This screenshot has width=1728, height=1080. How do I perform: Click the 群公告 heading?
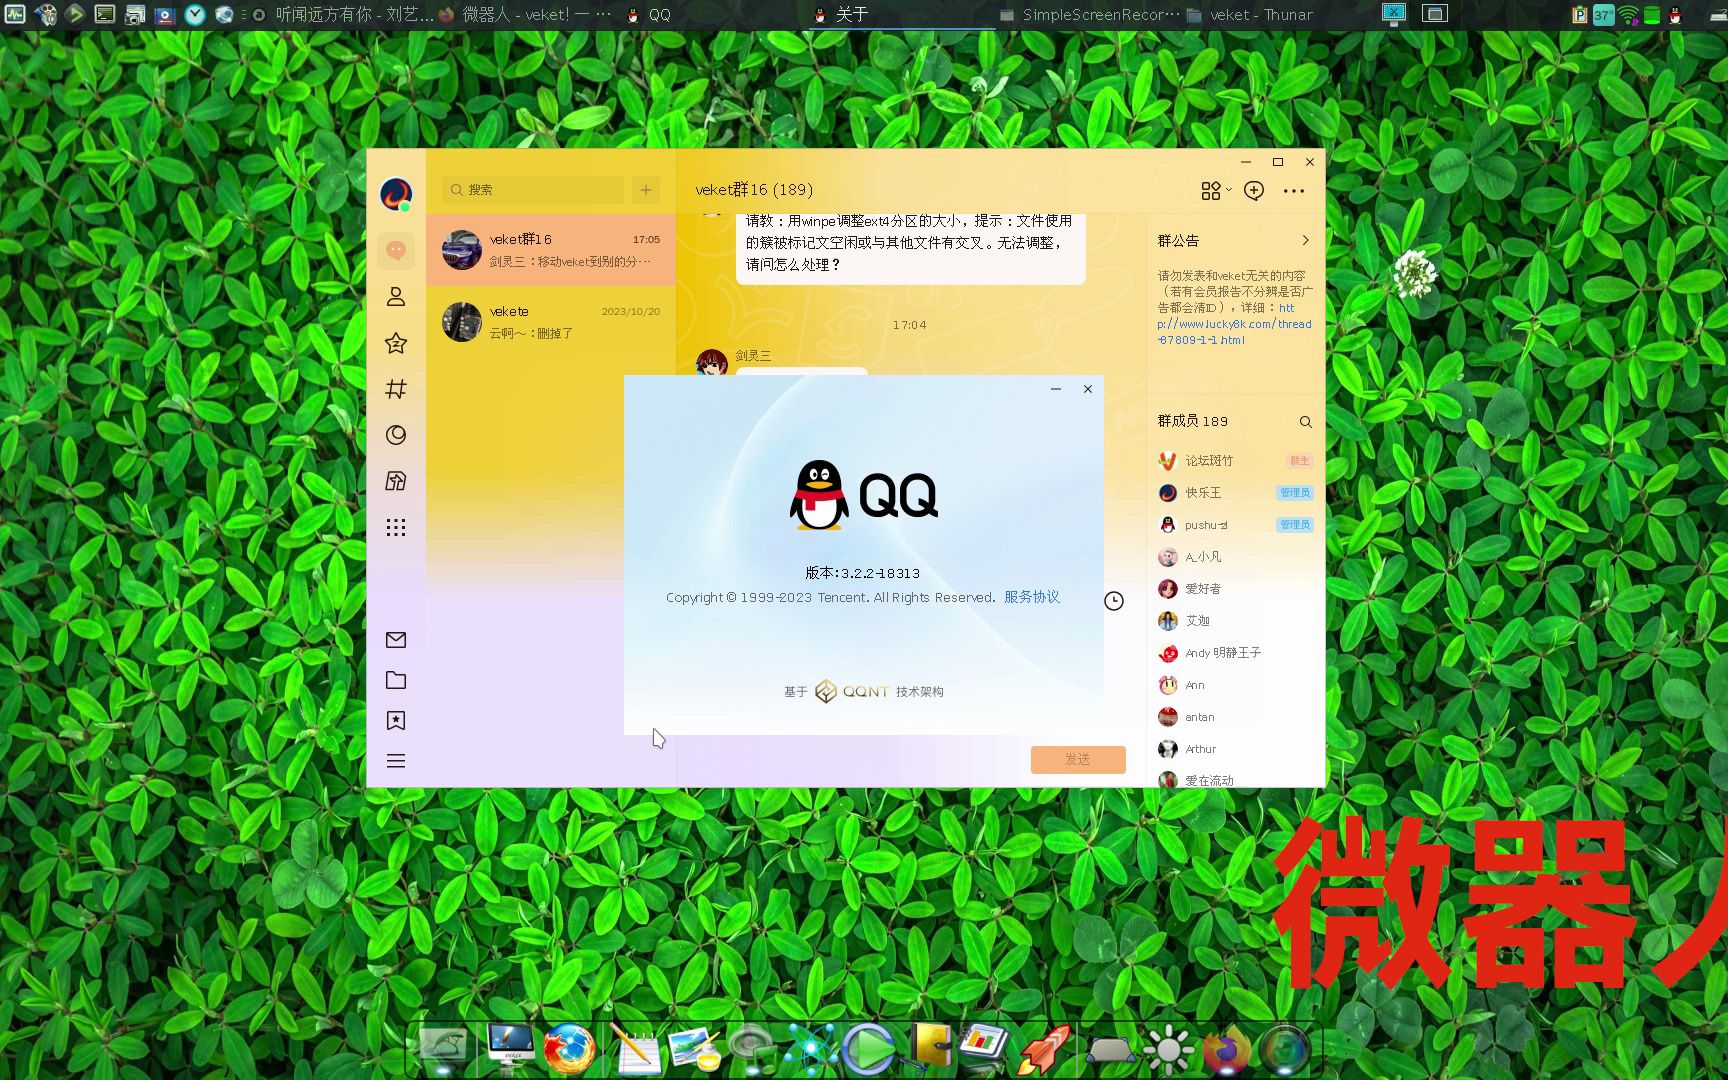(1178, 241)
